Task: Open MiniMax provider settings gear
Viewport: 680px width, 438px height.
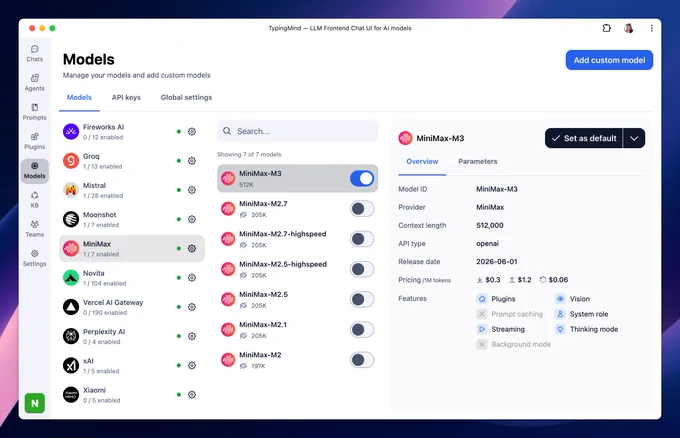Action: [192, 248]
